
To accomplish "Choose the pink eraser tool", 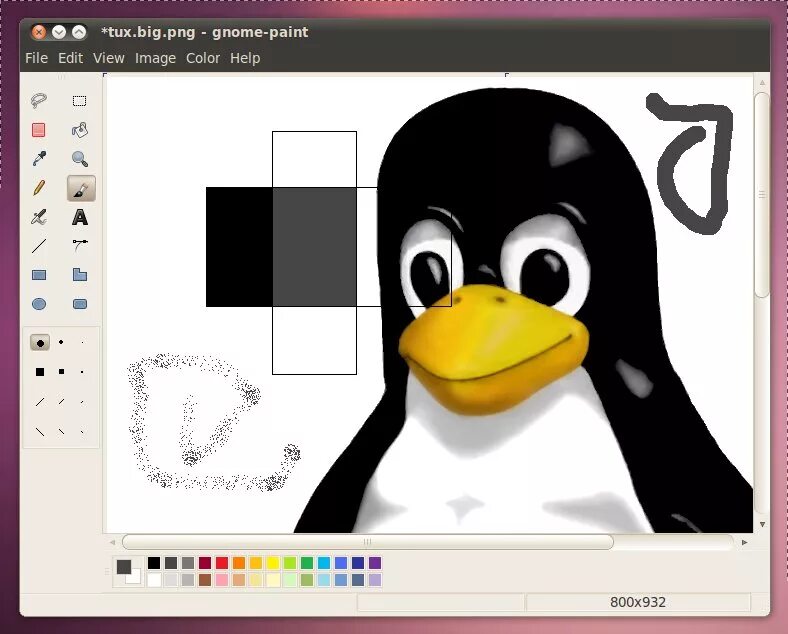I will tap(39, 130).
